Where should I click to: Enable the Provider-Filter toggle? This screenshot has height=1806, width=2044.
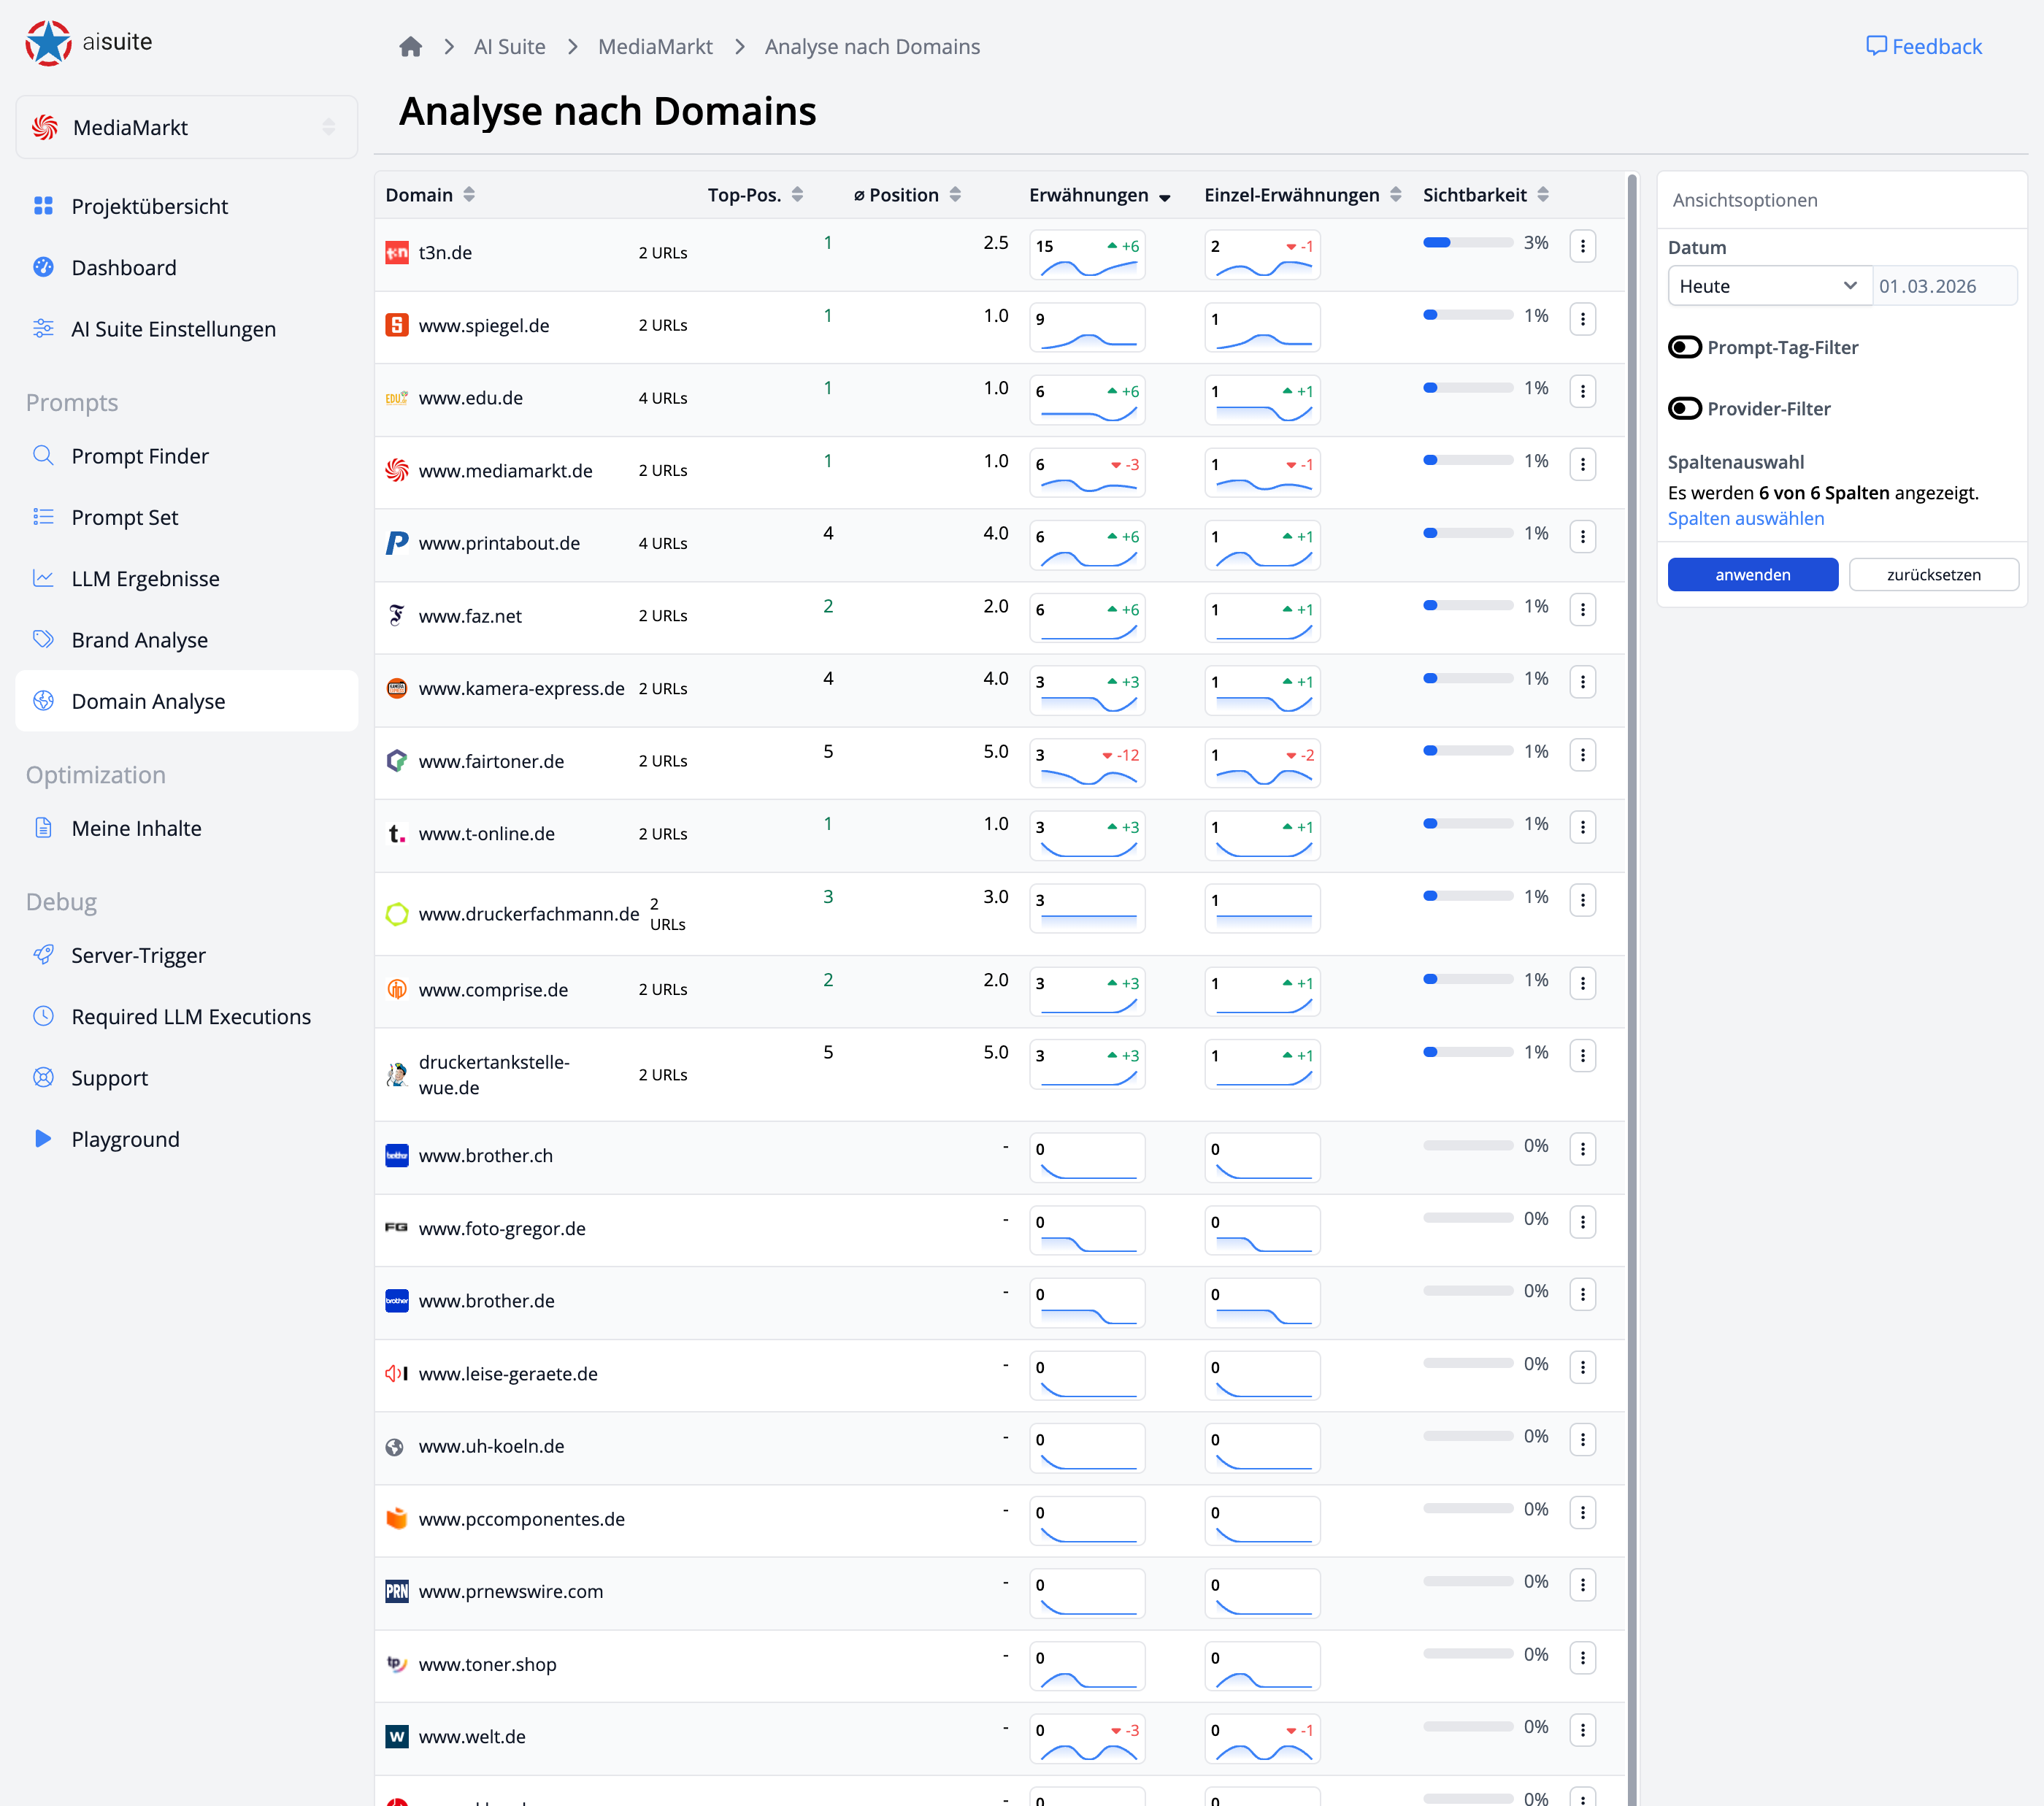[1685, 408]
